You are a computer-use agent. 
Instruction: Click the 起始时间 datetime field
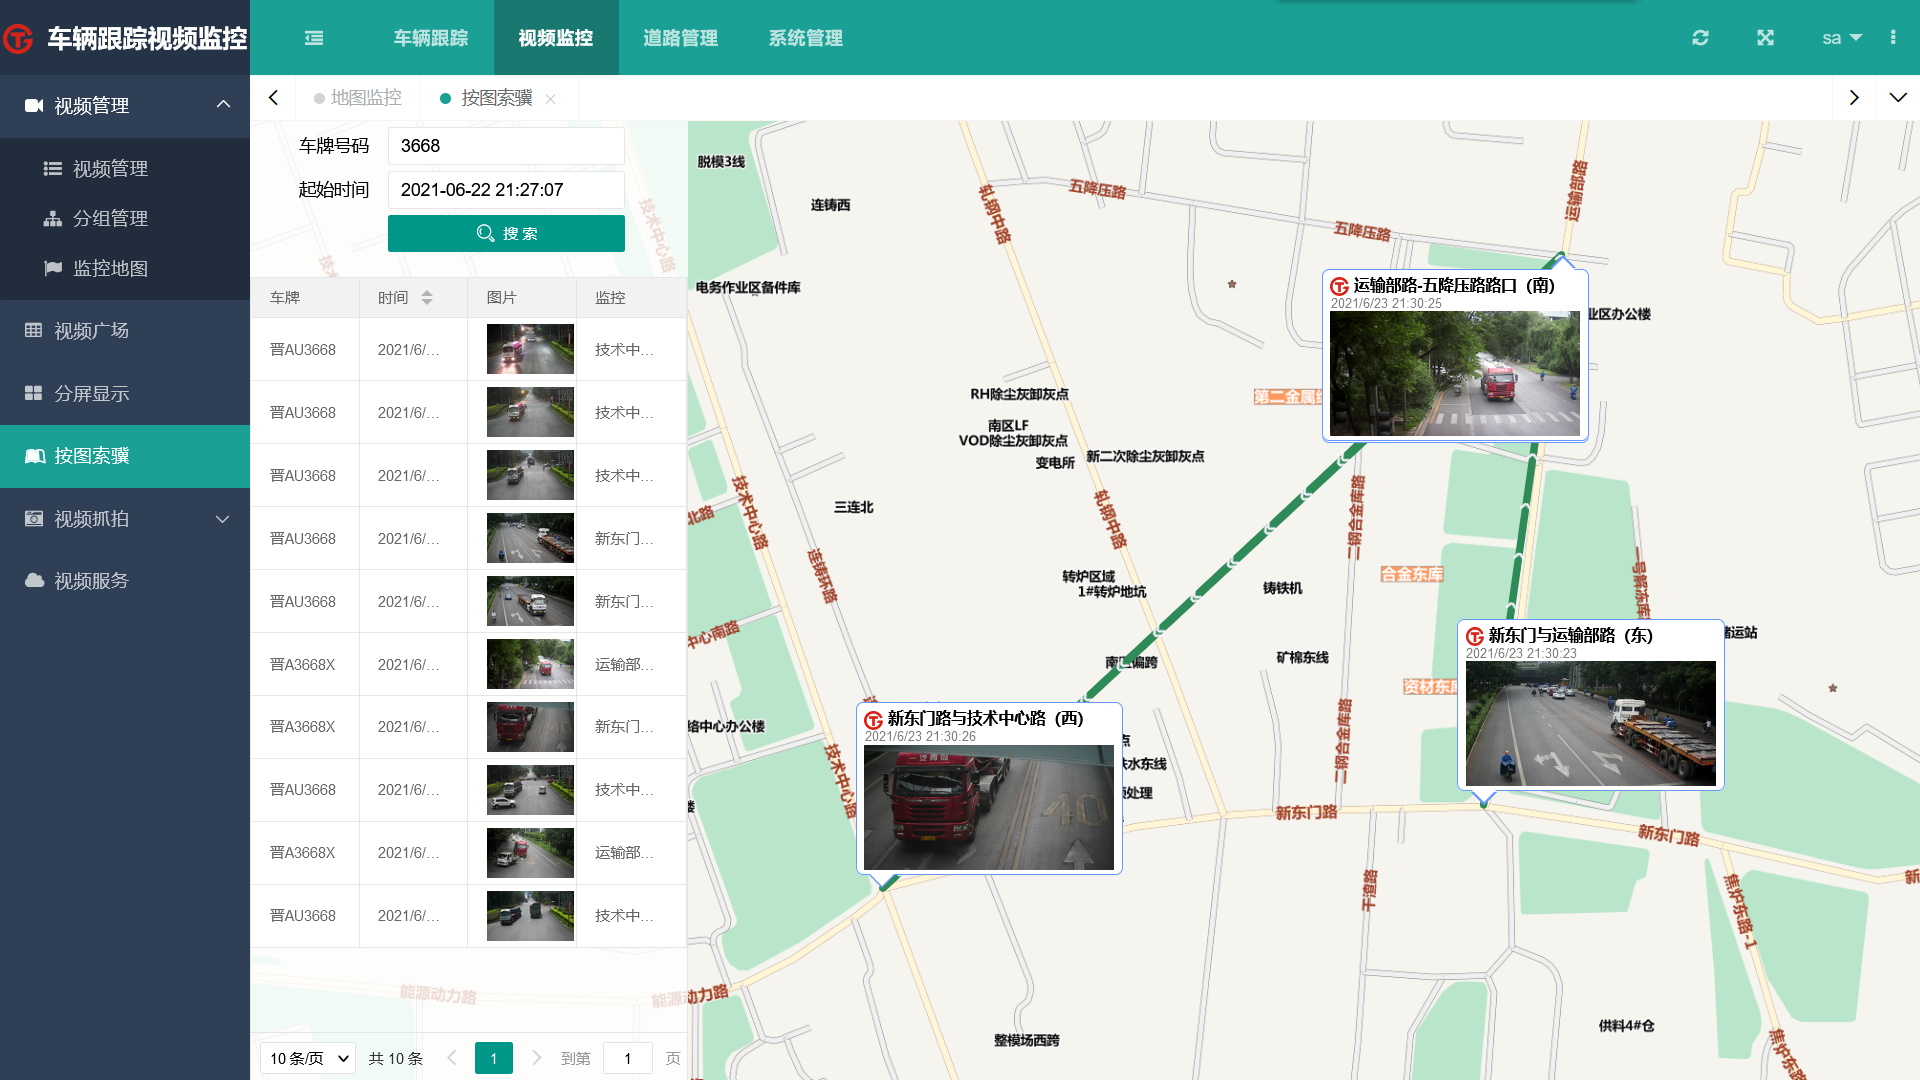coord(506,190)
